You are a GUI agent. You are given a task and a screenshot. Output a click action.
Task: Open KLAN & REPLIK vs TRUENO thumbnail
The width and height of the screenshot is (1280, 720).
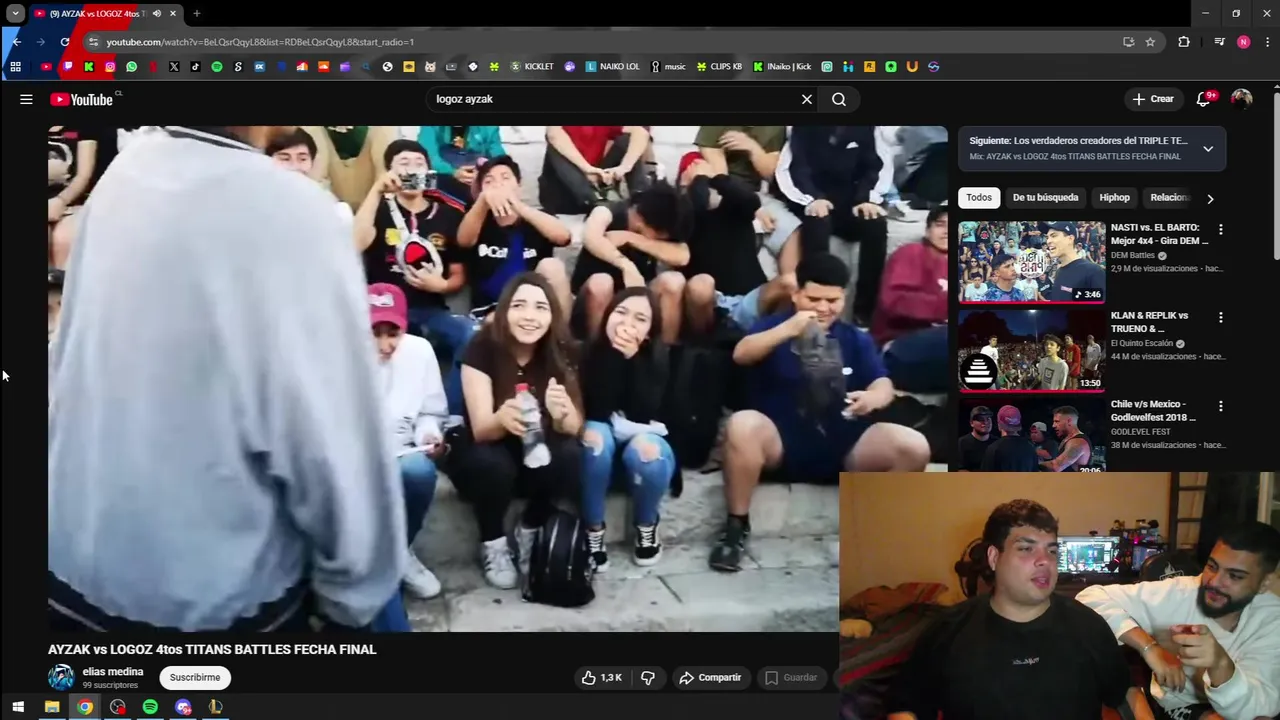(x=1032, y=350)
